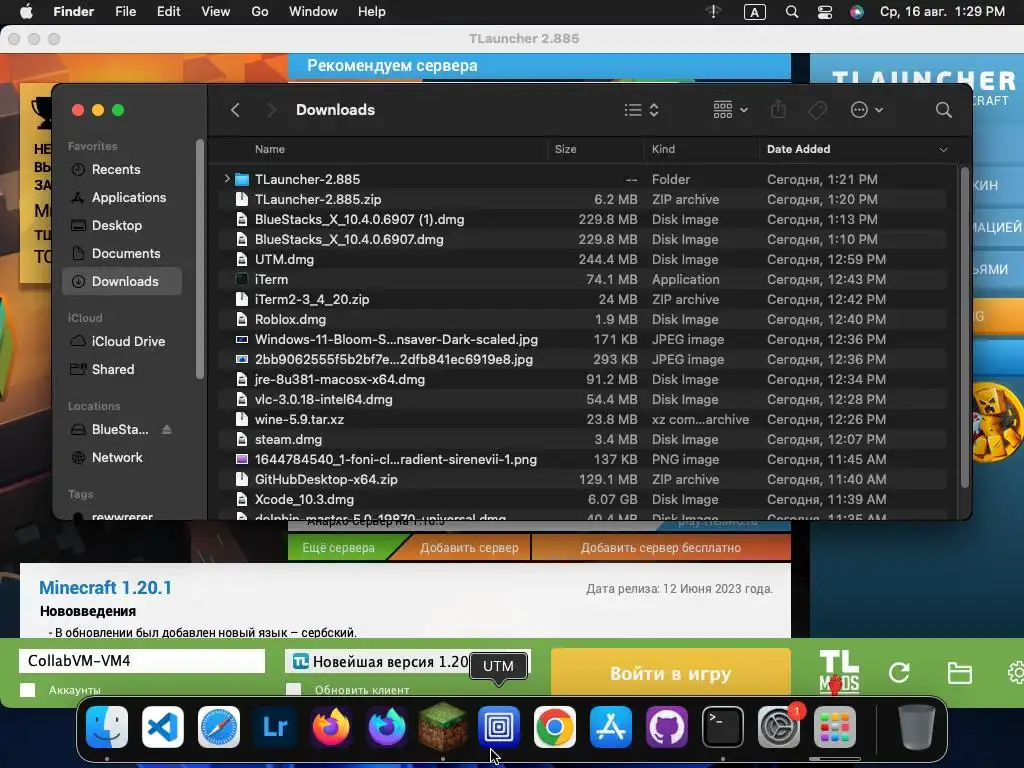Open the Finder group-by dropdown
The width and height of the screenshot is (1024, 768).
[730, 110]
